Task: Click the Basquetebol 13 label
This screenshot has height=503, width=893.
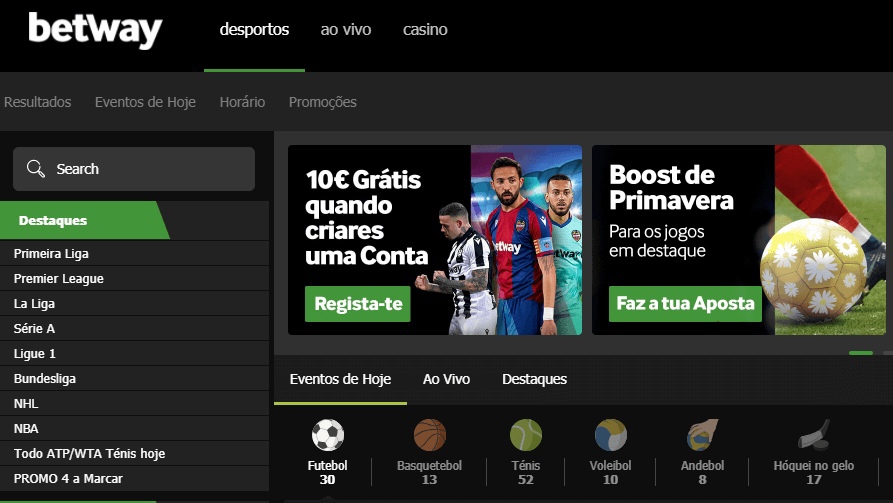Action: [429, 472]
